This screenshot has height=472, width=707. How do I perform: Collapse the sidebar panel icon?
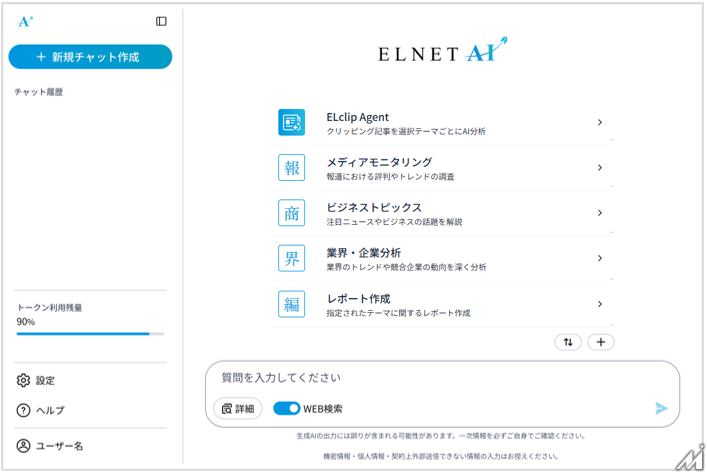161,21
